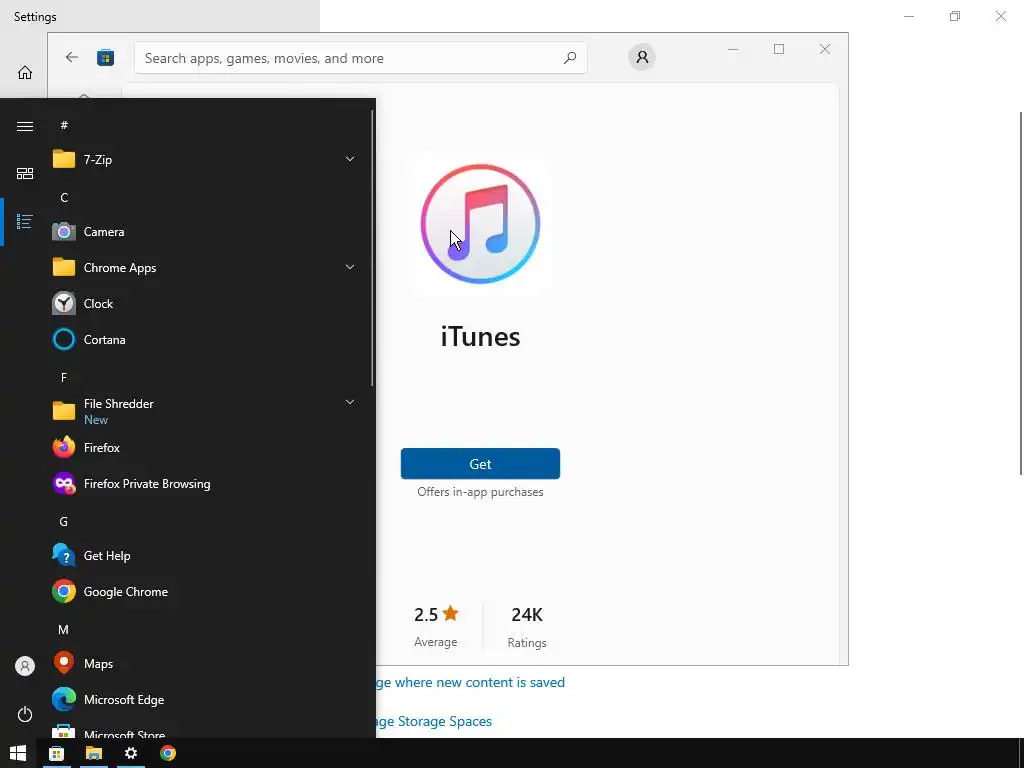
Task: Expand the 7-Zip folder
Action: pos(350,159)
